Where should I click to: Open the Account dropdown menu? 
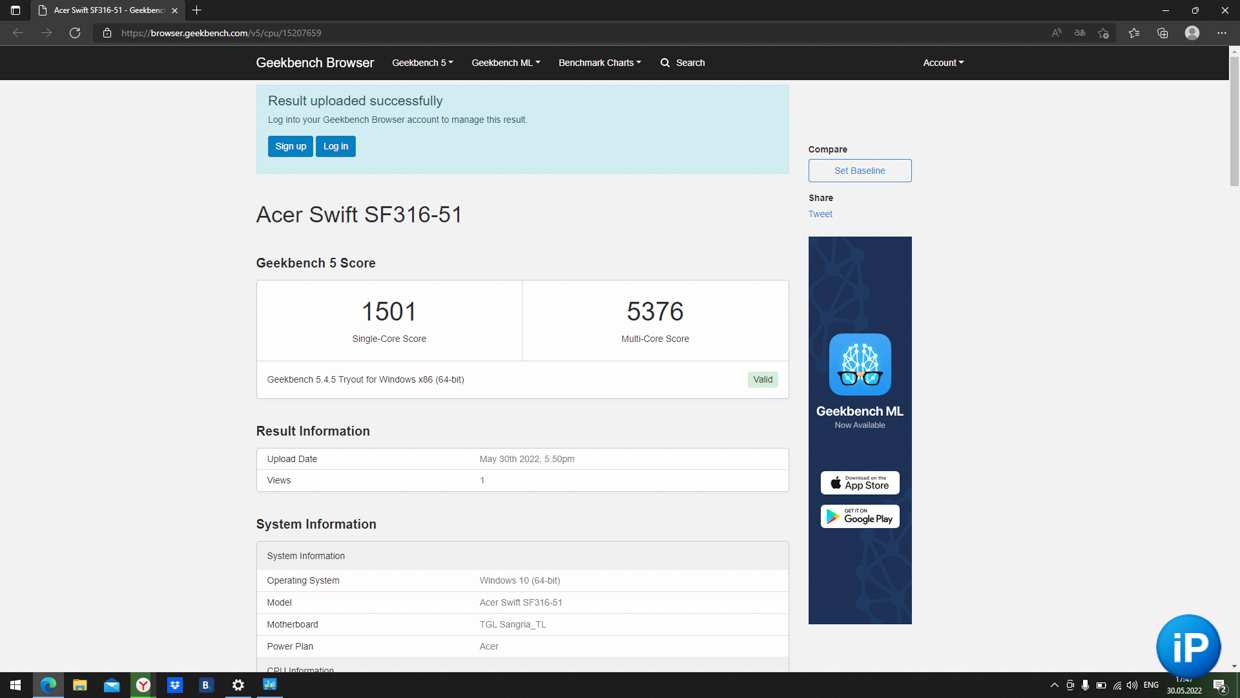[x=943, y=63]
